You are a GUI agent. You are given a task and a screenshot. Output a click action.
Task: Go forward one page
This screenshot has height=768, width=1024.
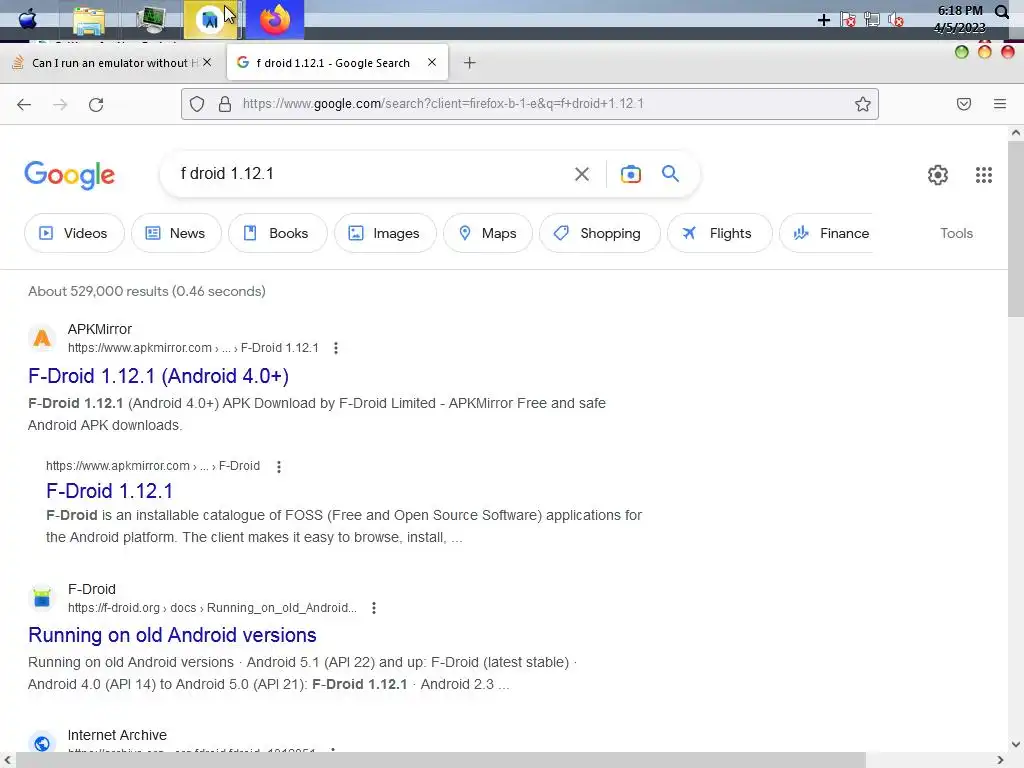(x=60, y=104)
